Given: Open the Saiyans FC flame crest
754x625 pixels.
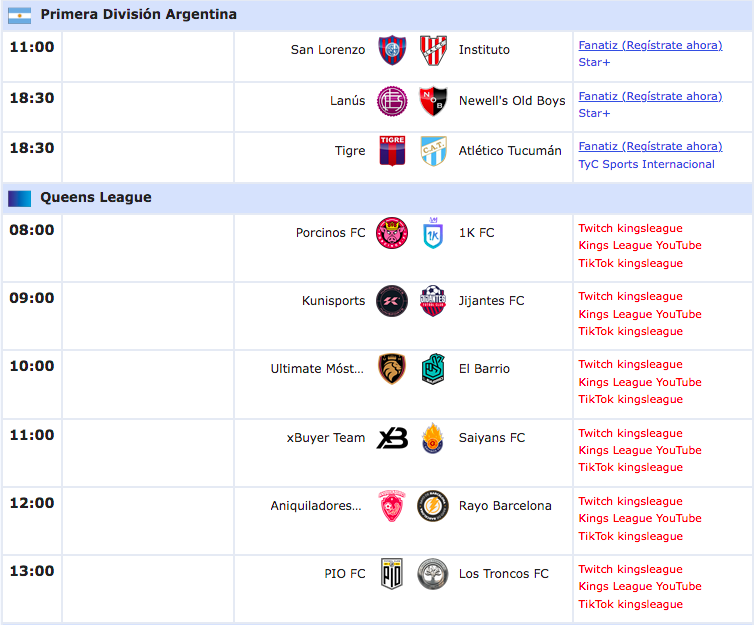Looking at the screenshot, I should pos(432,438).
